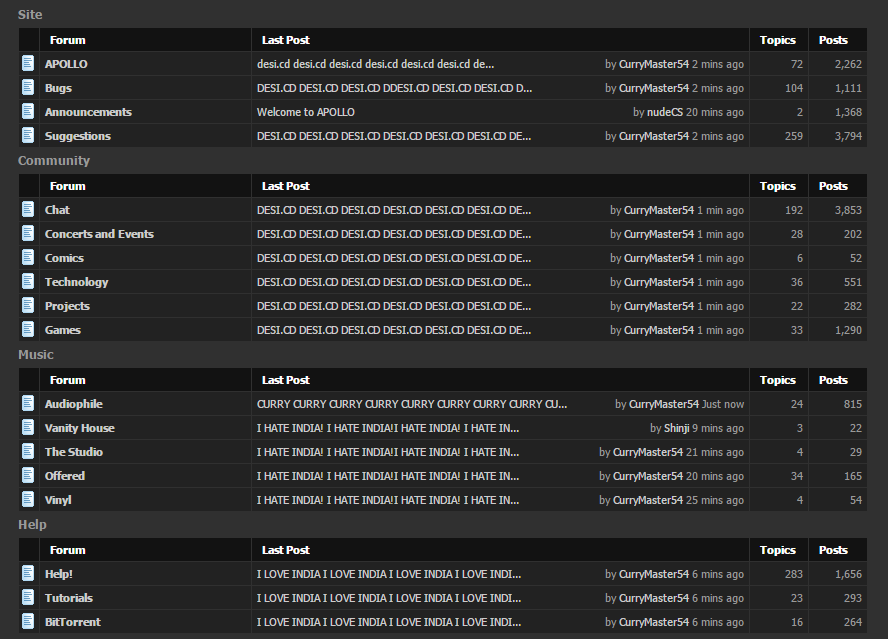Viewport: 888px width, 639px height.
Task: Click the 3,853 posts count for Chat
Action: [848, 210]
